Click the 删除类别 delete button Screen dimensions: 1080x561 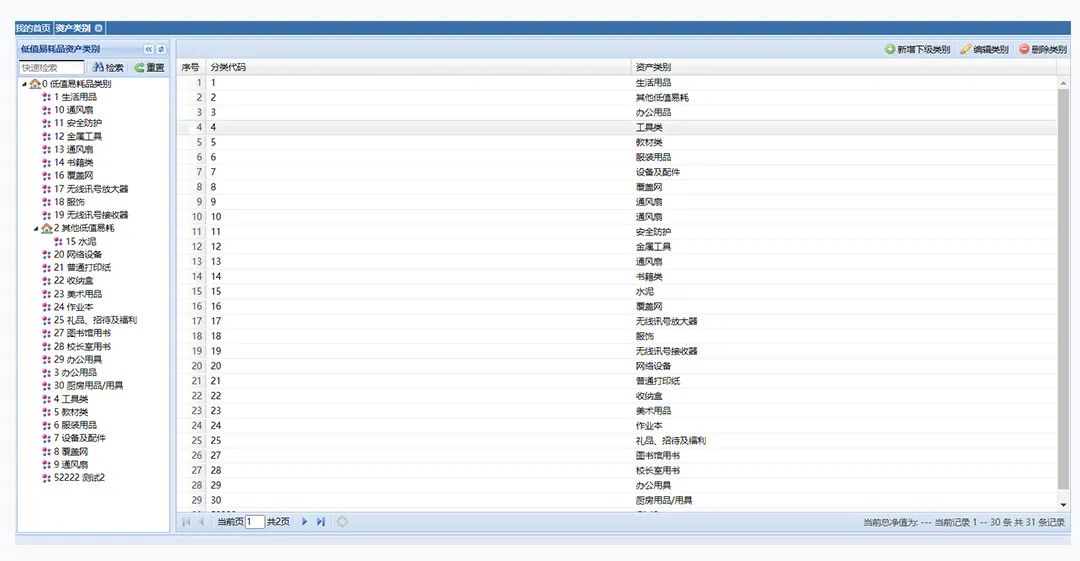coord(1043,50)
